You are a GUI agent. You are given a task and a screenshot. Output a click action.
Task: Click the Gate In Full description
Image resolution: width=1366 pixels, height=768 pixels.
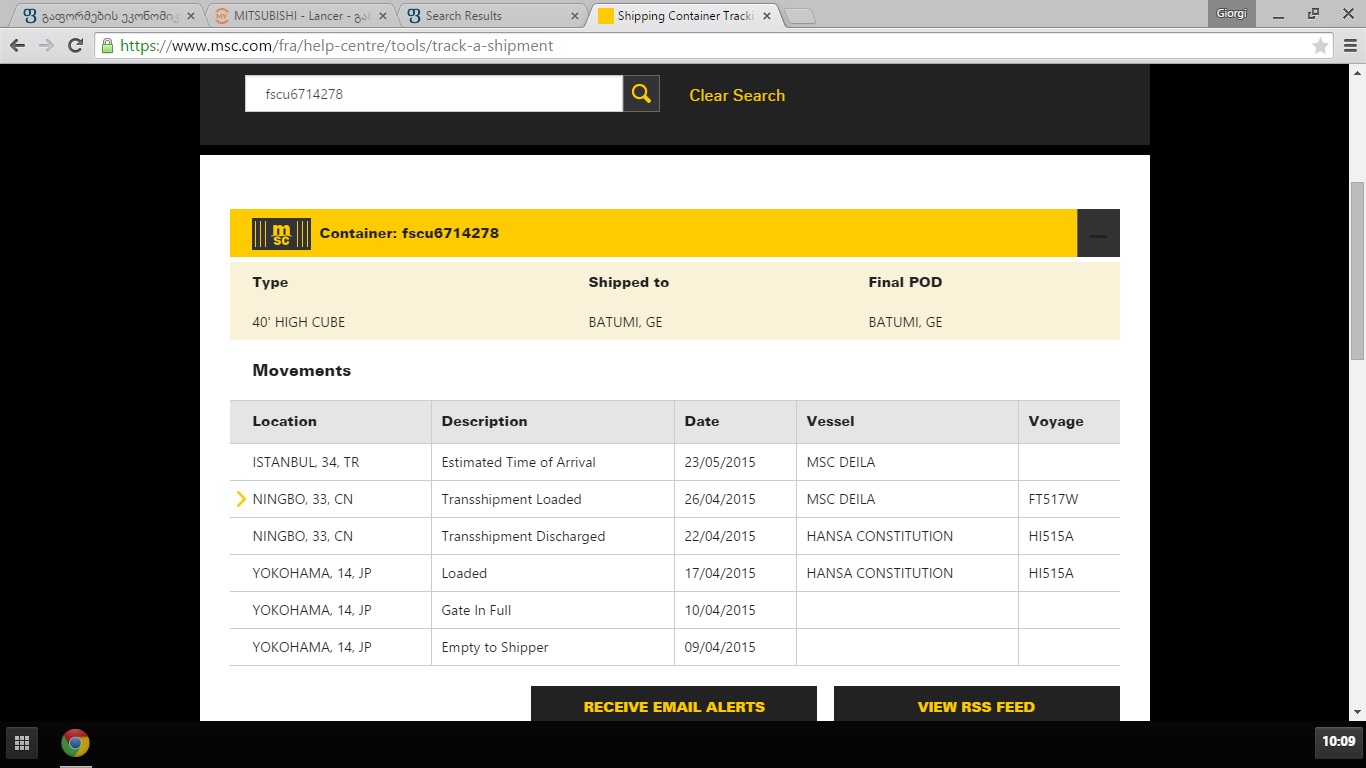[476, 610]
